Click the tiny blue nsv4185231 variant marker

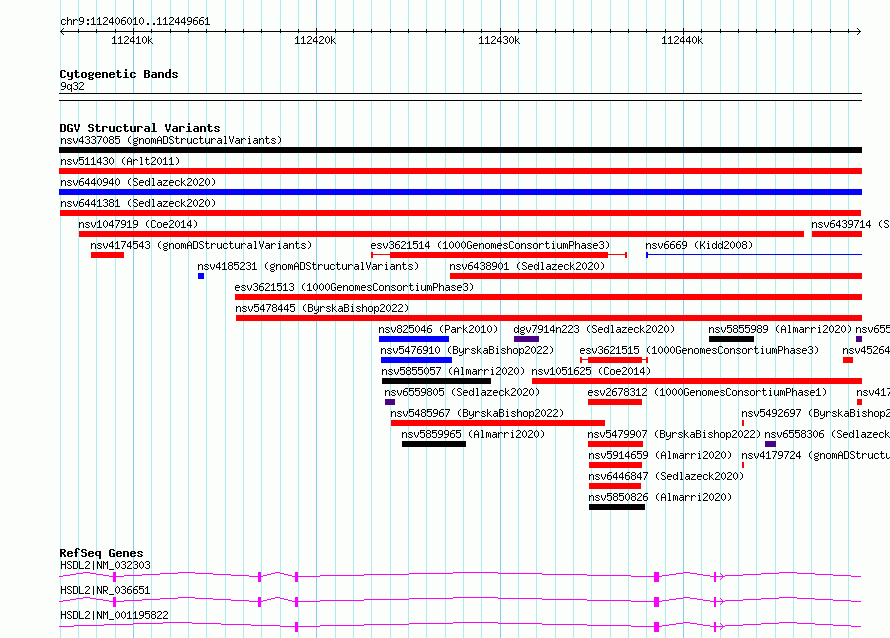(x=201, y=276)
